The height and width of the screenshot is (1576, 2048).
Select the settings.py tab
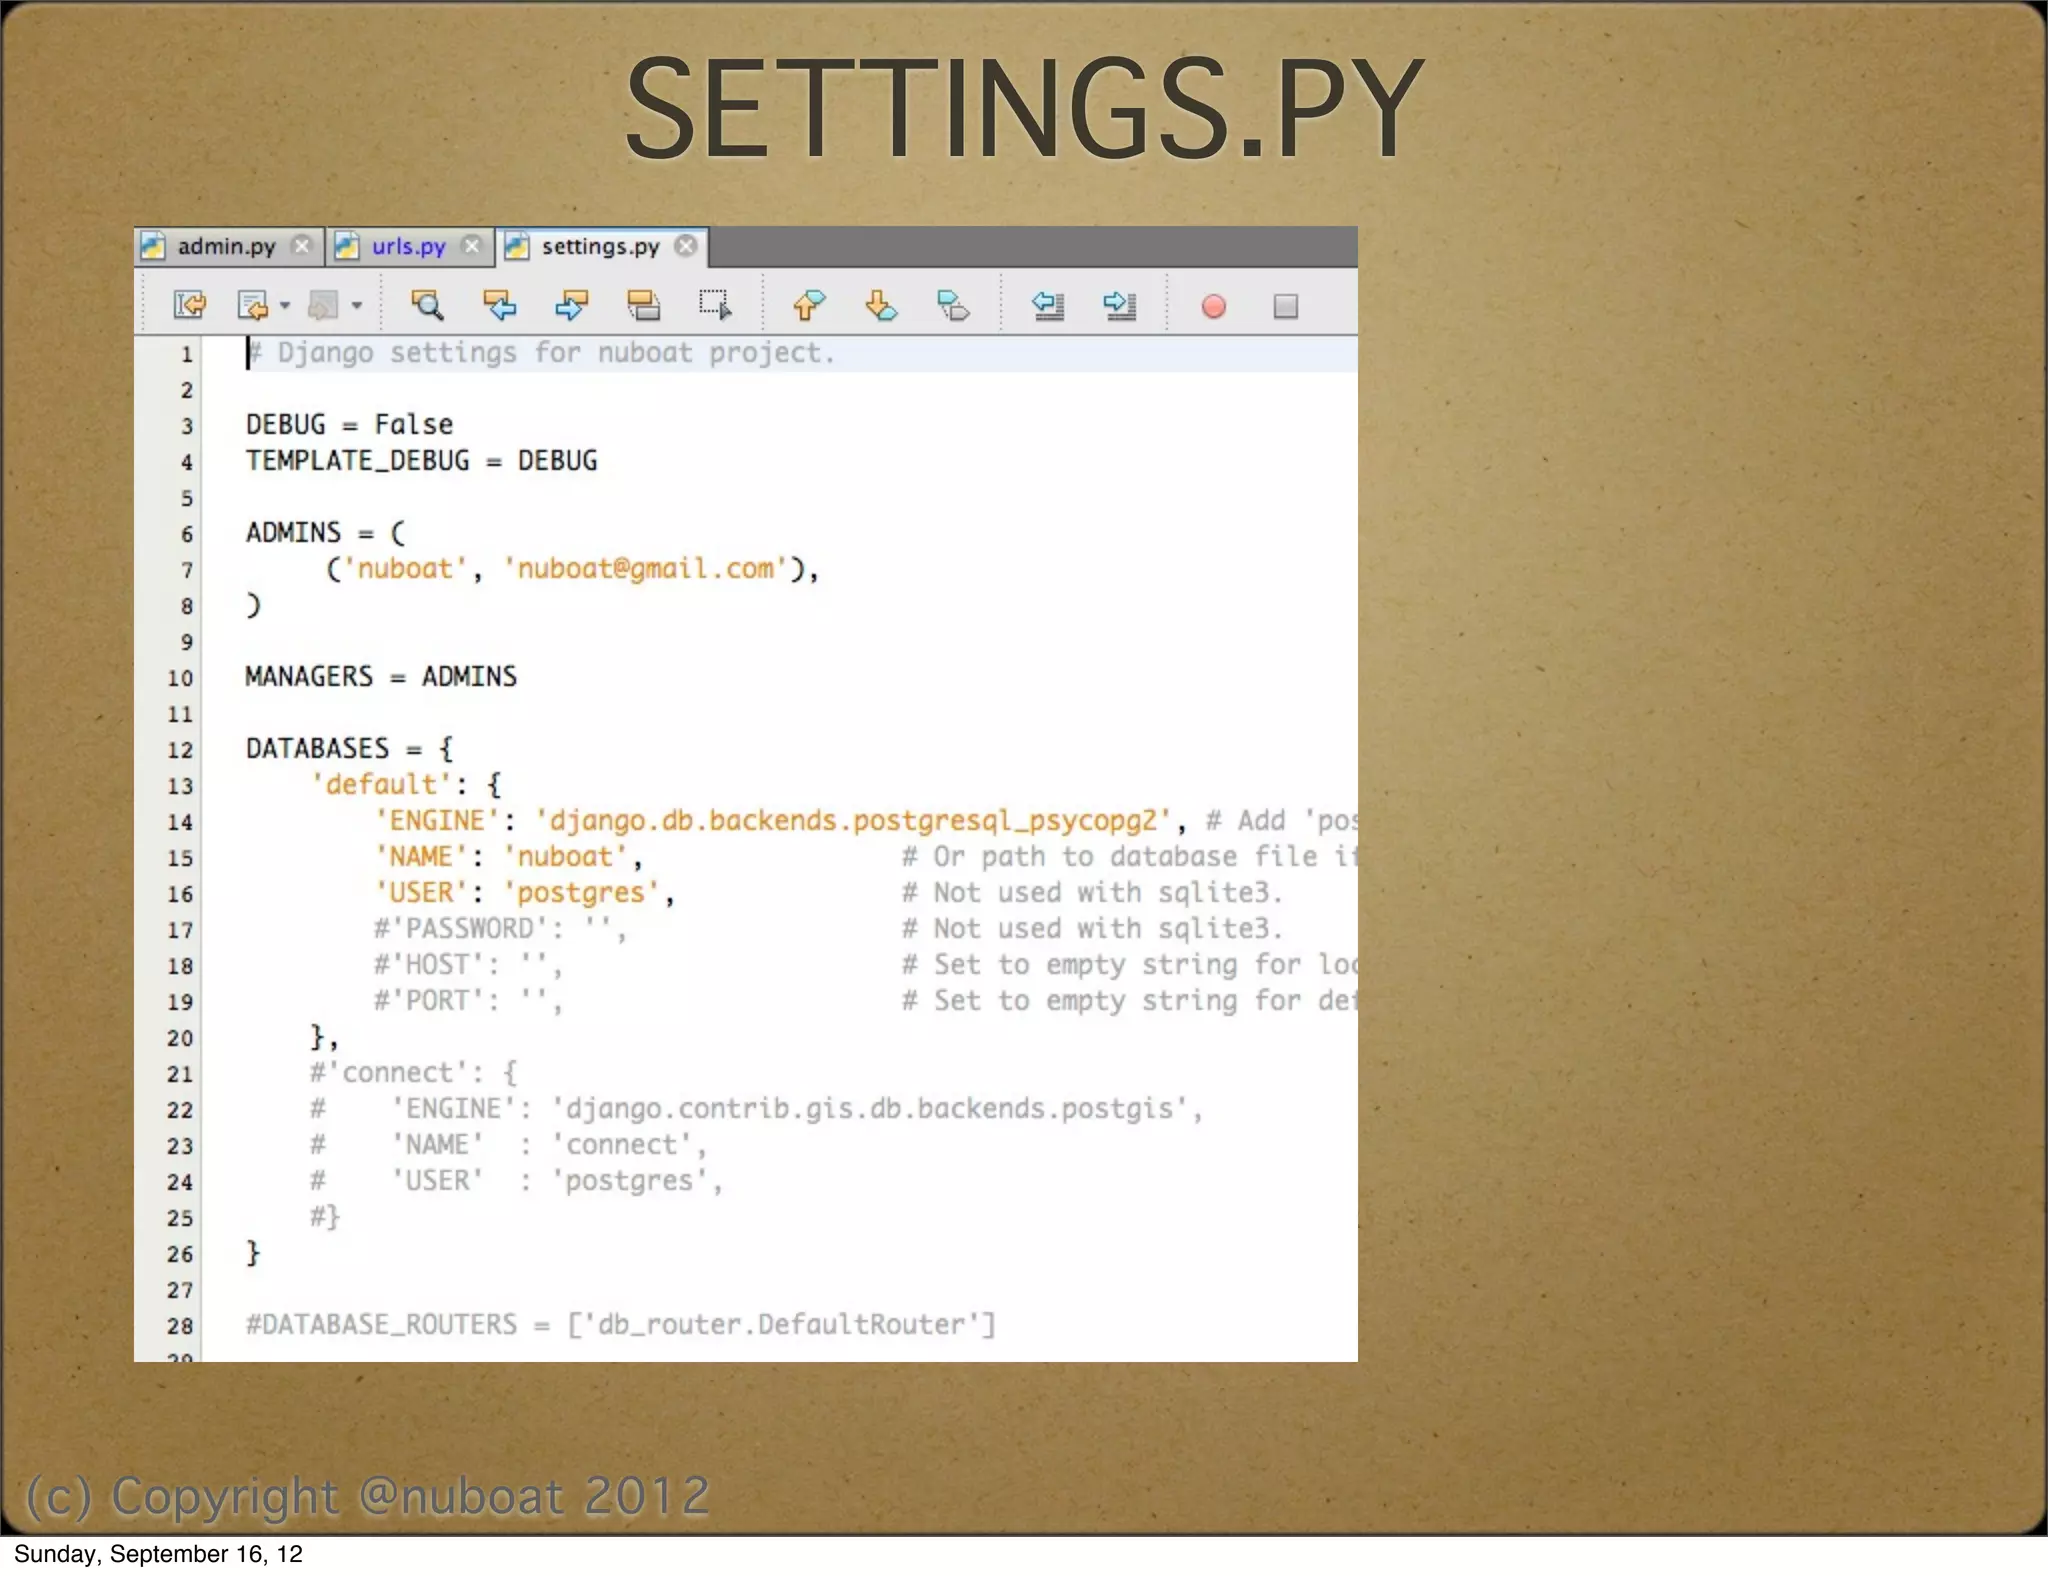click(x=600, y=246)
